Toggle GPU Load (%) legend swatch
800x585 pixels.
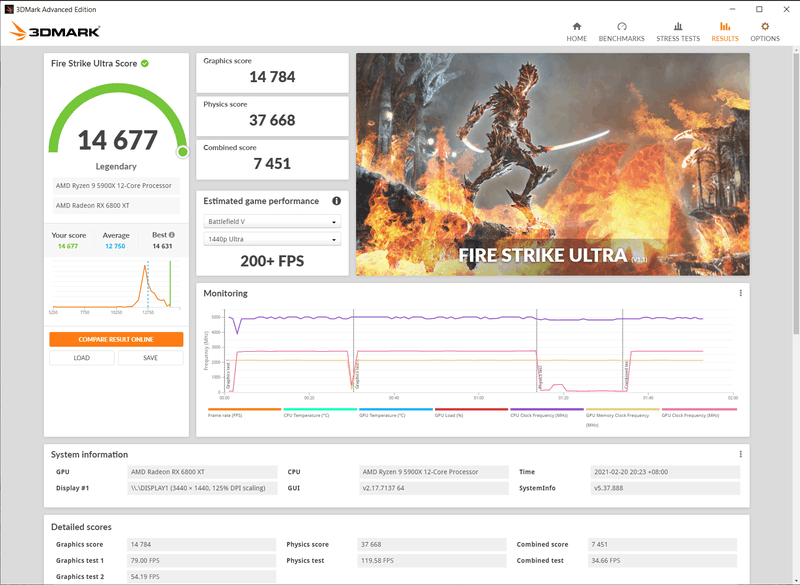[x=471, y=409]
